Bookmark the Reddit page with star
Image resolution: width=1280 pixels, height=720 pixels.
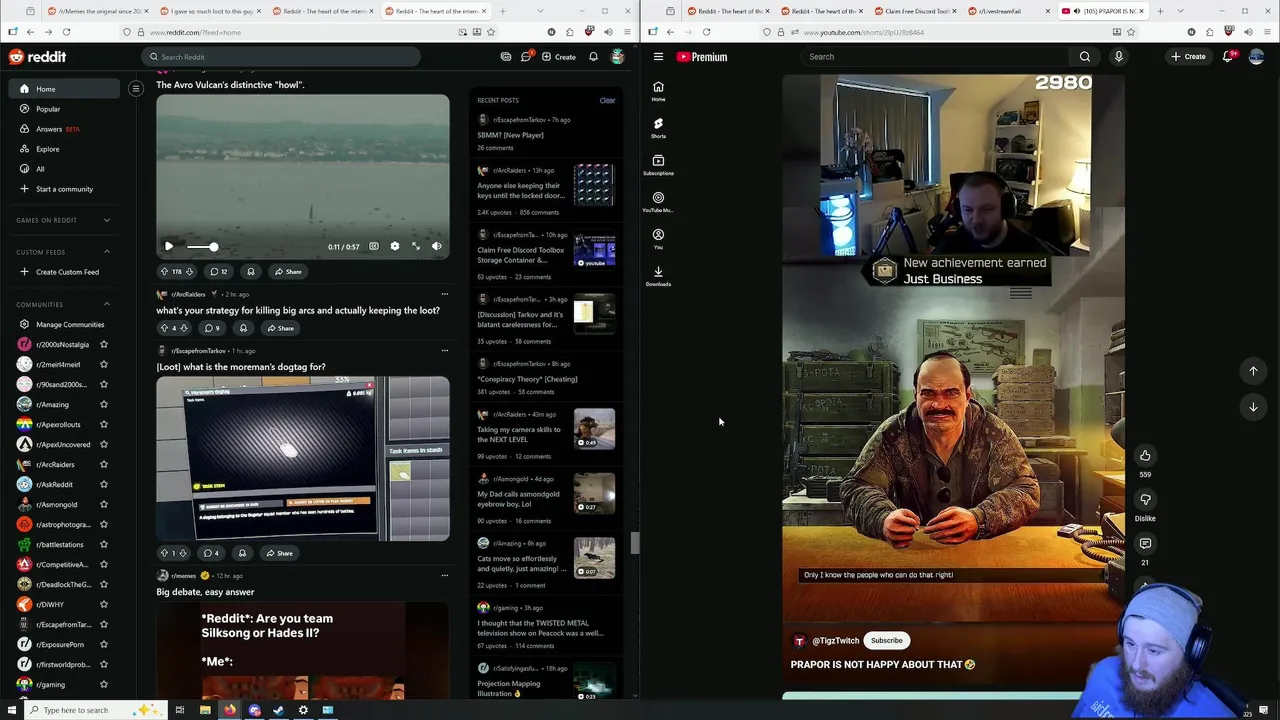(x=490, y=32)
